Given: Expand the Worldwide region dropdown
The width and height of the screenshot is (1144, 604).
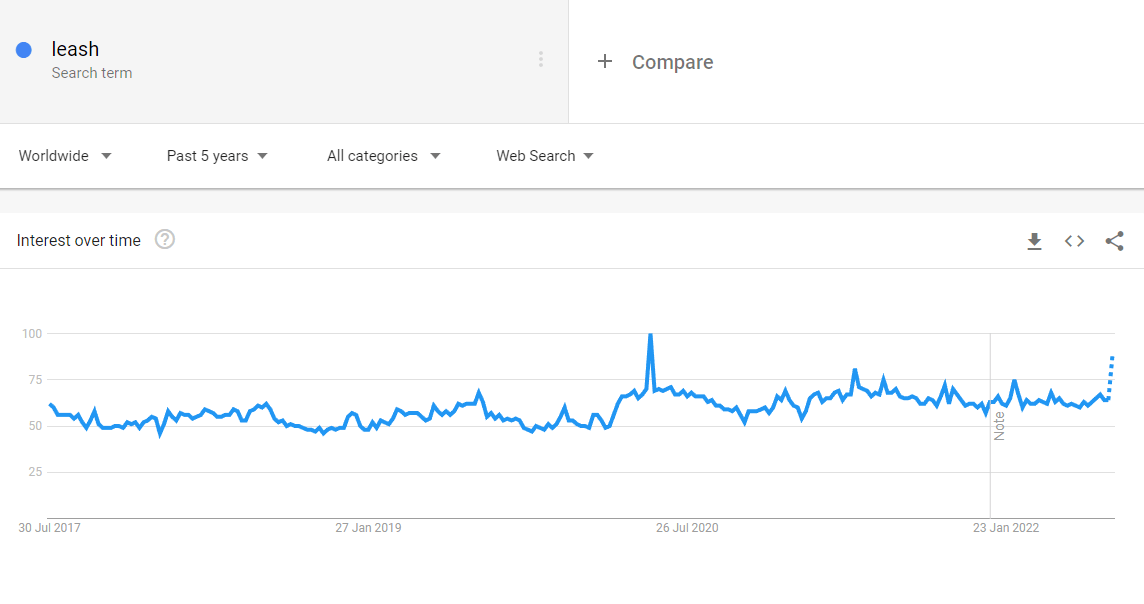Looking at the screenshot, I should point(65,156).
